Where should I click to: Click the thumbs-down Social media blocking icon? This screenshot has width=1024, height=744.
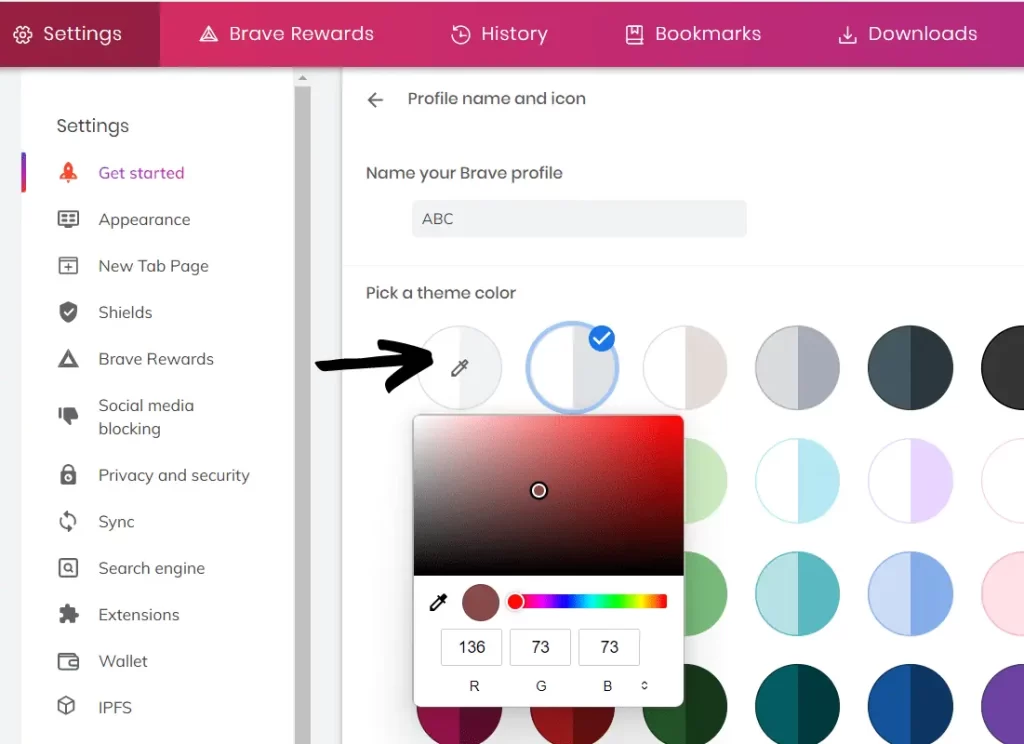(68, 415)
